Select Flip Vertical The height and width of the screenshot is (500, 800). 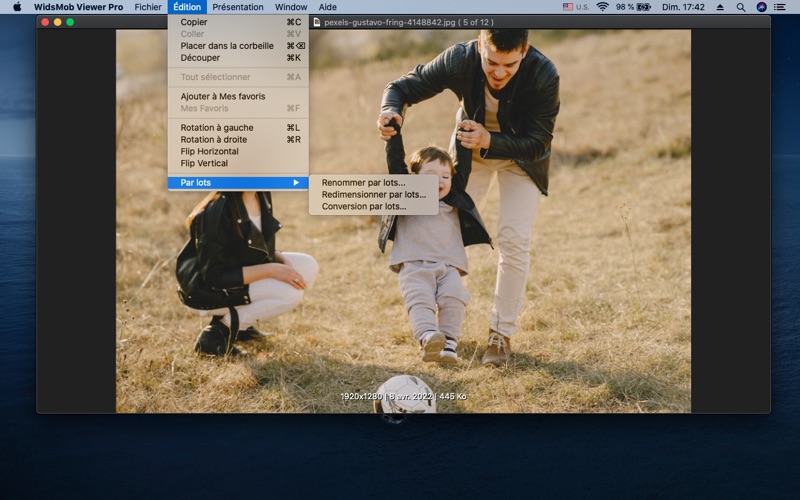pyautogui.click(x=238, y=163)
